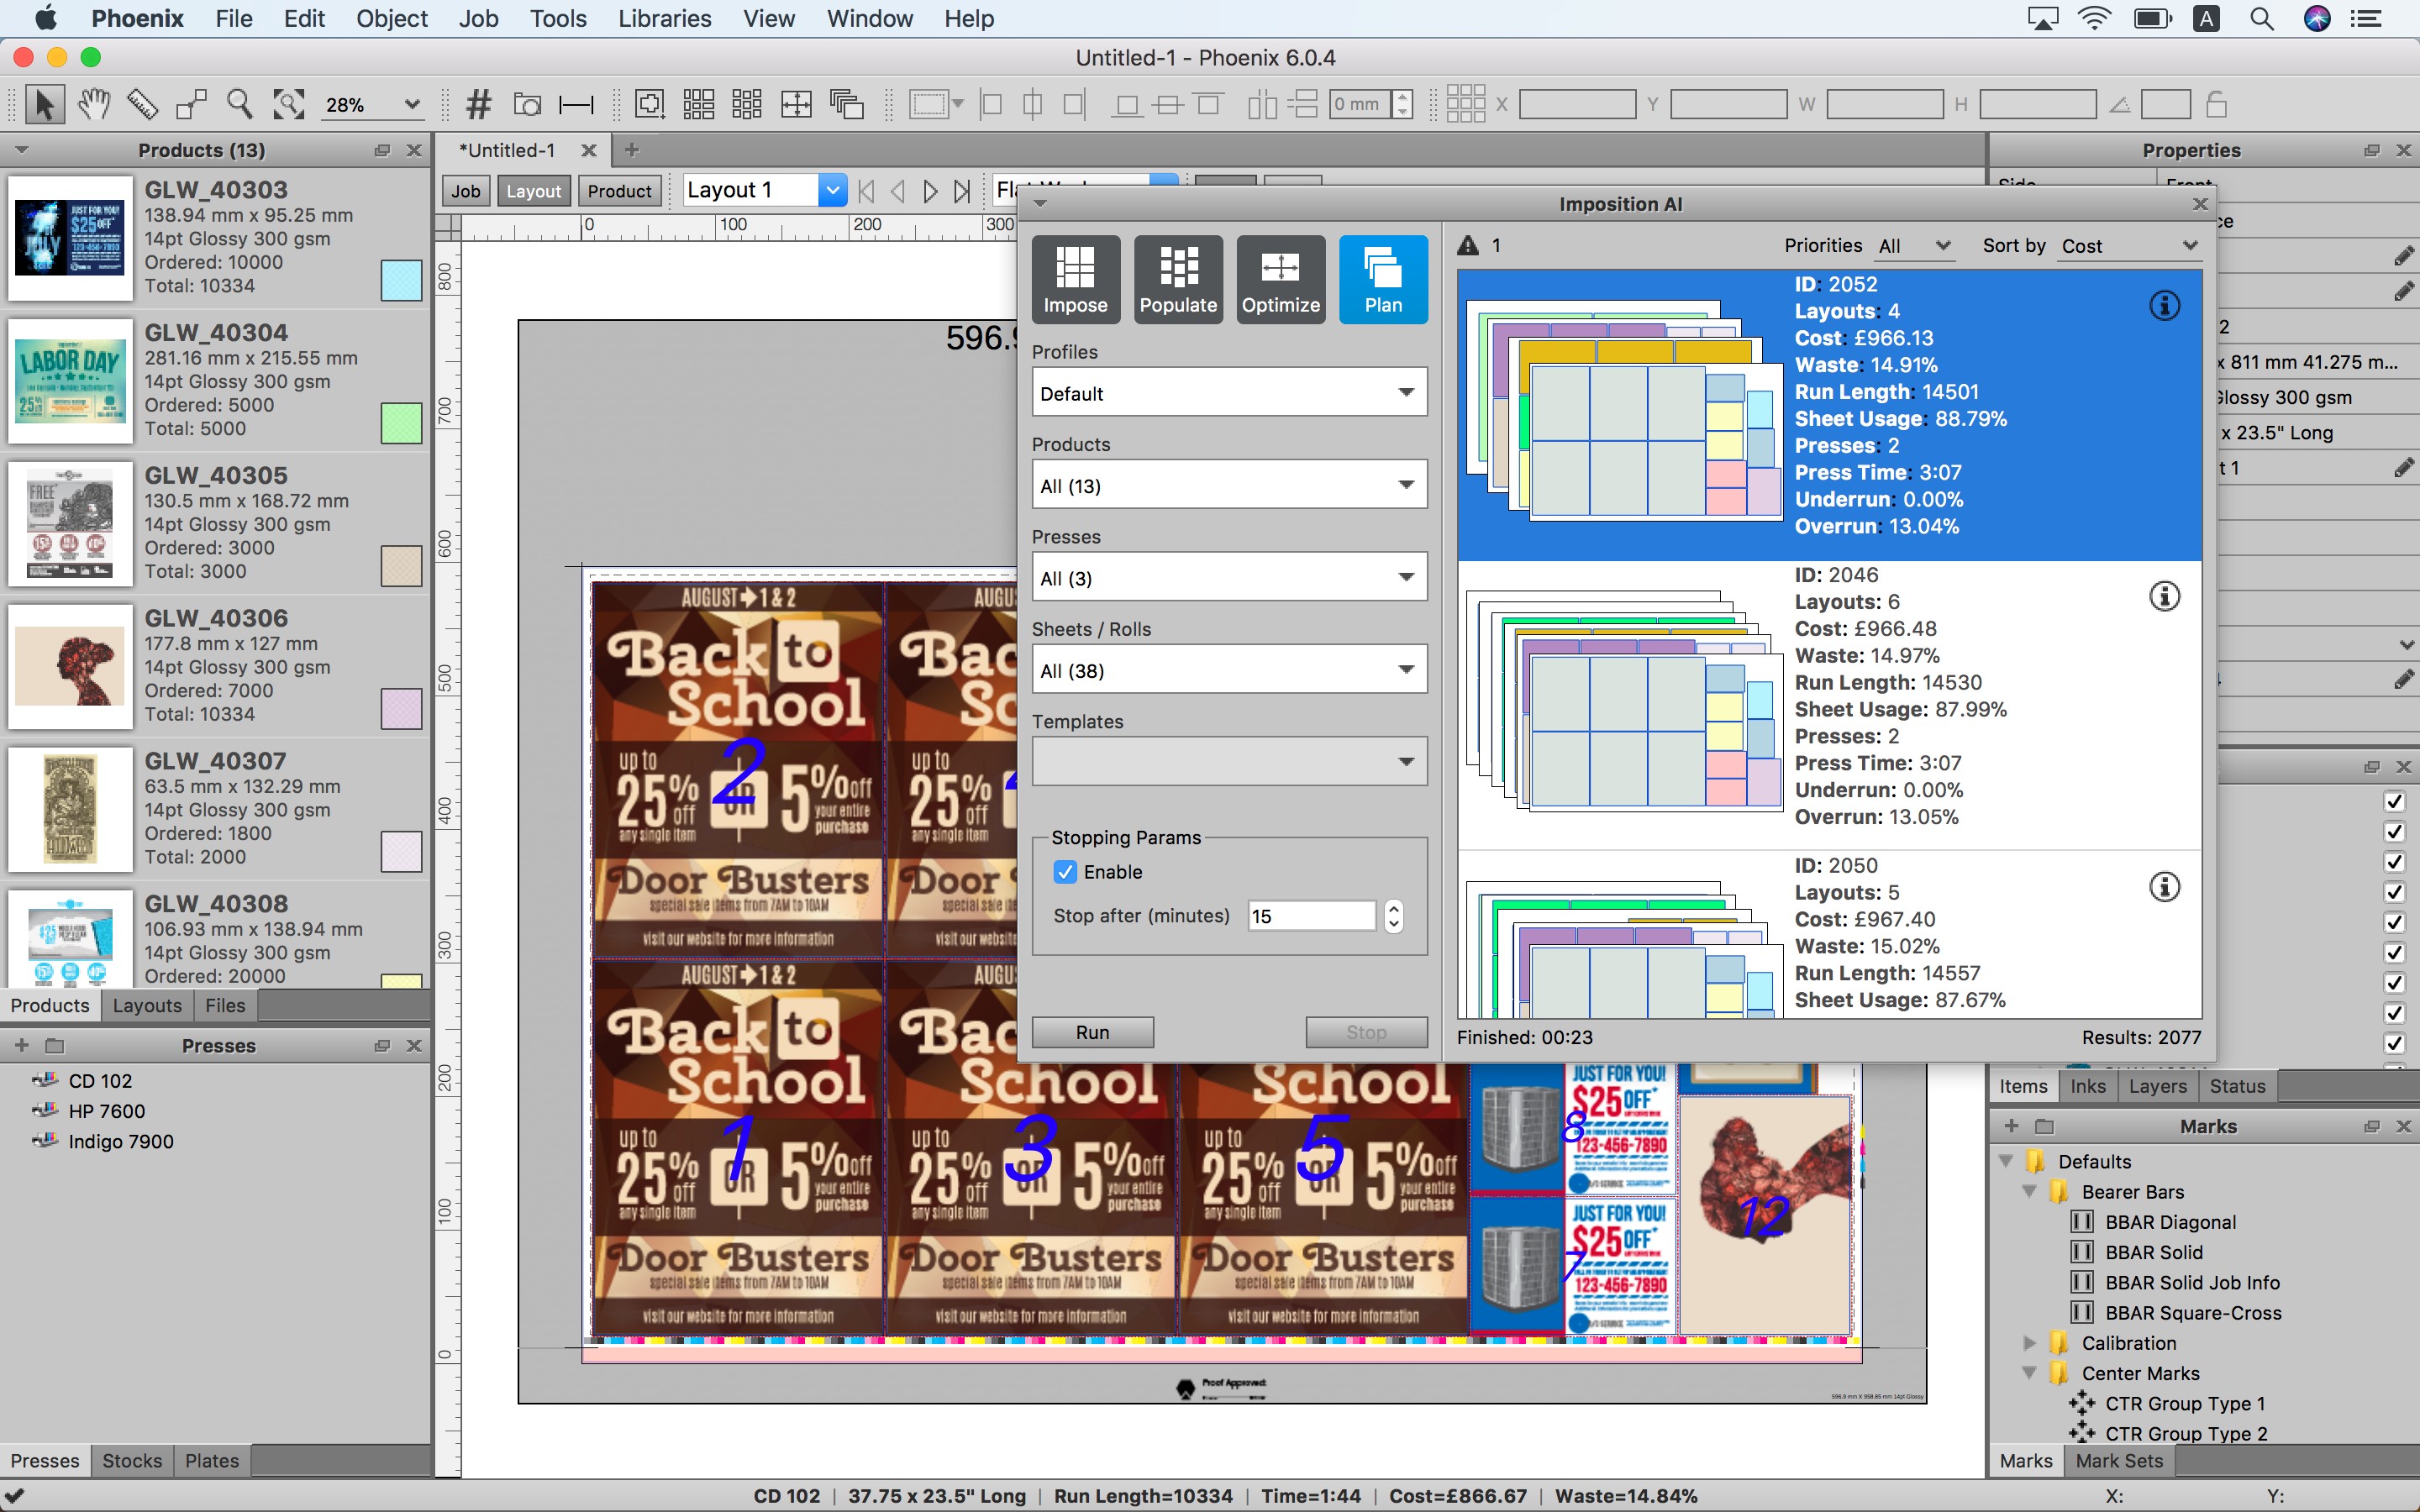
Task: Toggle the topmost checkbox in right panel
Action: coord(2393,801)
